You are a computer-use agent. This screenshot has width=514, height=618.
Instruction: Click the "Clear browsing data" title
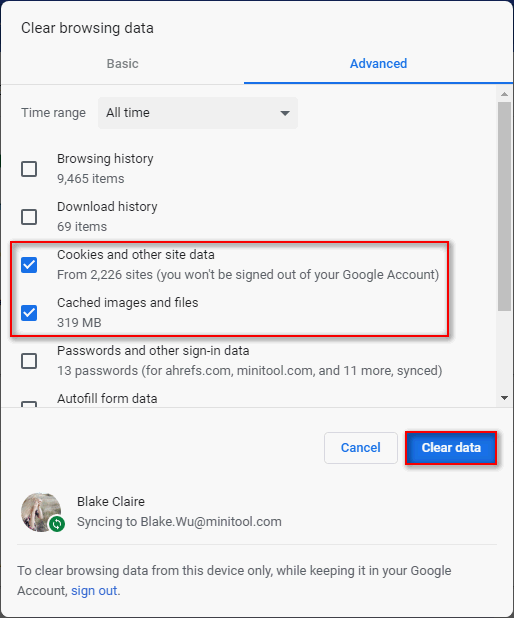pyautogui.click(x=88, y=28)
